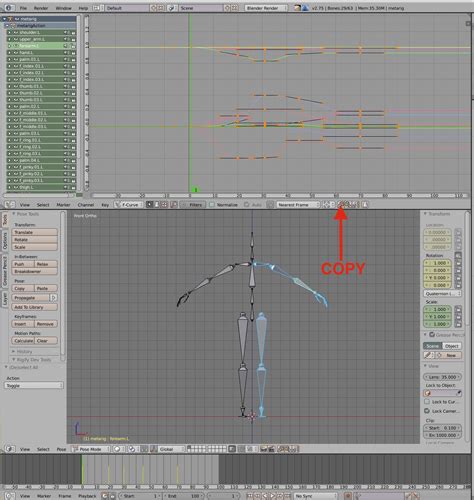Click the auto keyframe record button
The height and width of the screenshot is (500, 474).
pyautogui.click(x=347, y=496)
